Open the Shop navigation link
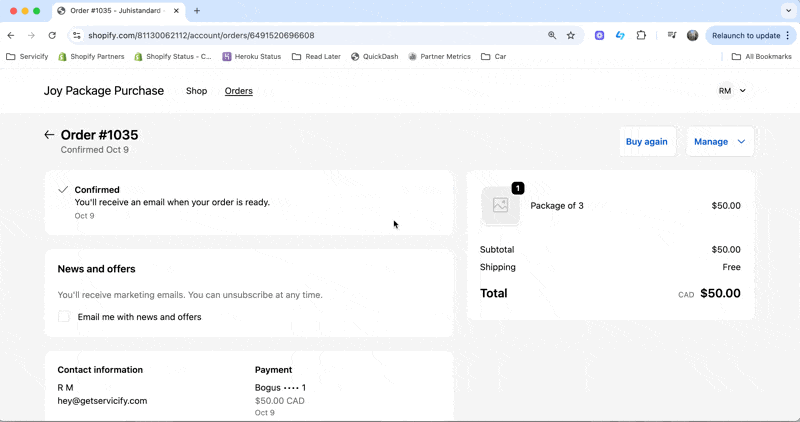The width and height of the screenshot is (800, 422). pyautogui.click(x=196, y=91)
